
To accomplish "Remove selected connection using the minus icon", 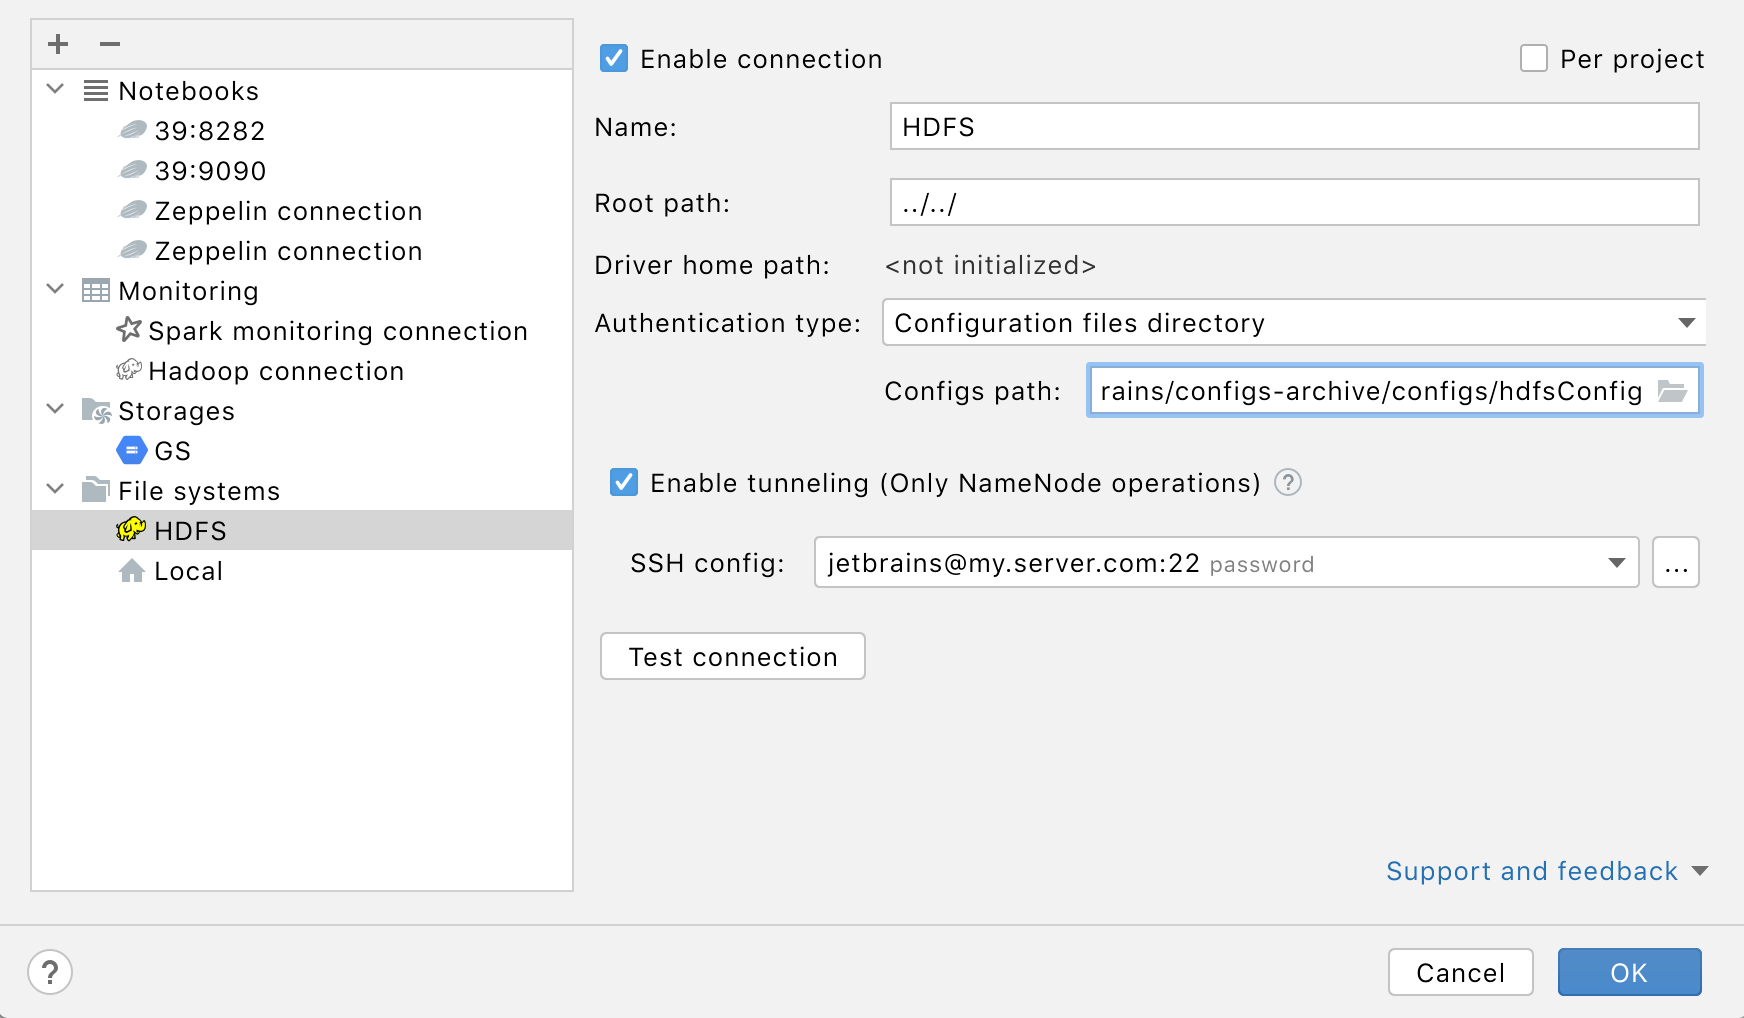I will (109, 44).
